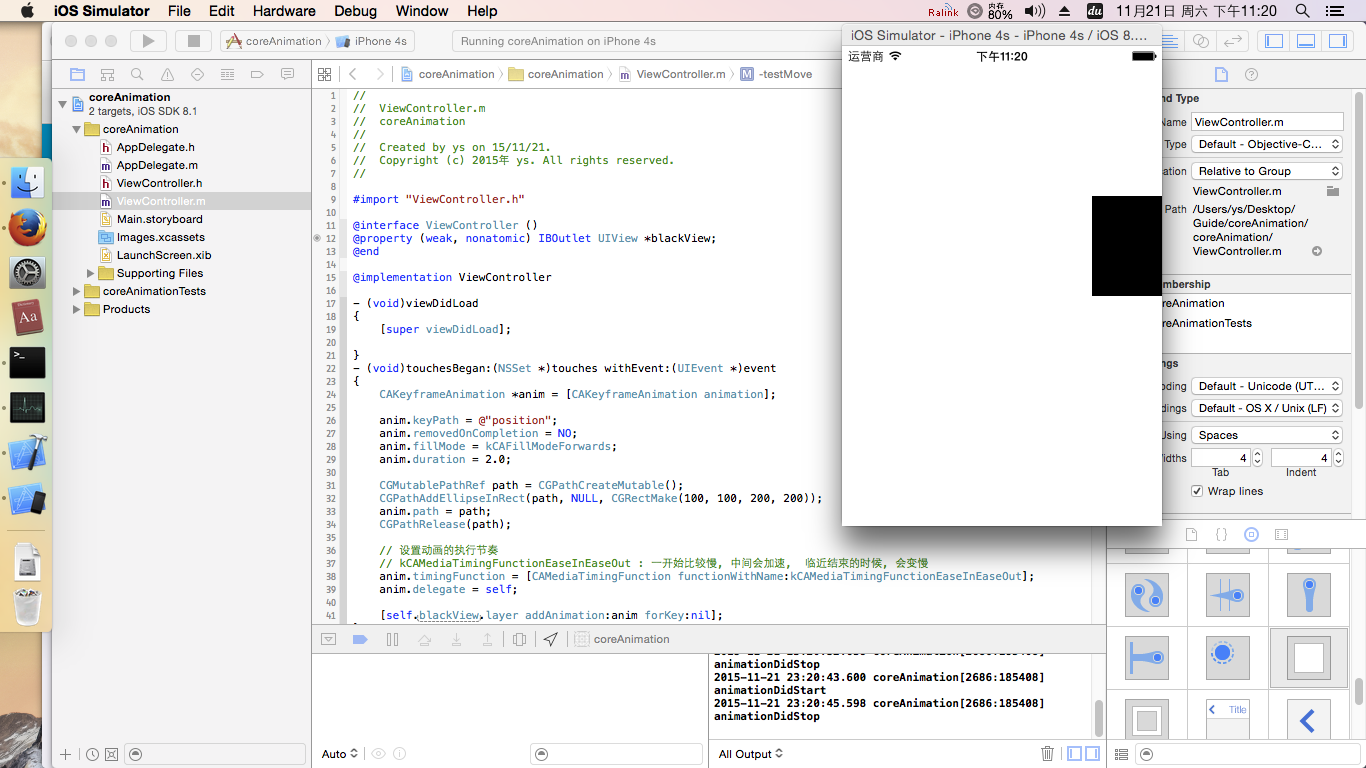The image size is (1366, 768).
Task: Click the simulate location arrow icon
Action: click(551, 639)
